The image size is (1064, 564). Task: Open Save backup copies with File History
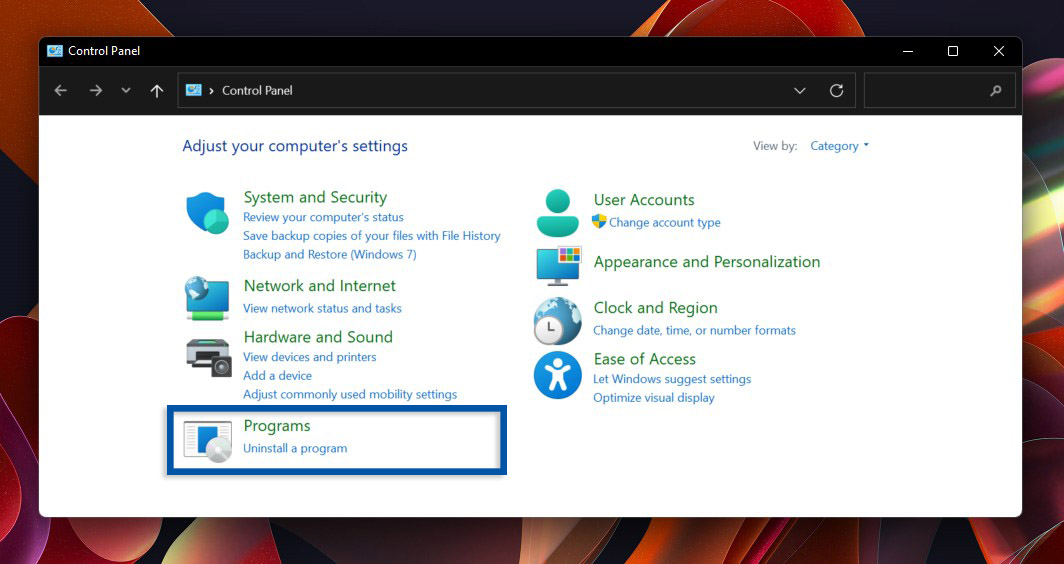pos(371,236)
